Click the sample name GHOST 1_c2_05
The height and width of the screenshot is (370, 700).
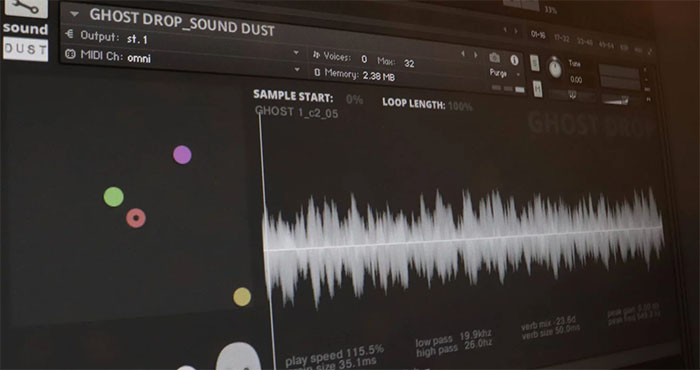(296, 112)
